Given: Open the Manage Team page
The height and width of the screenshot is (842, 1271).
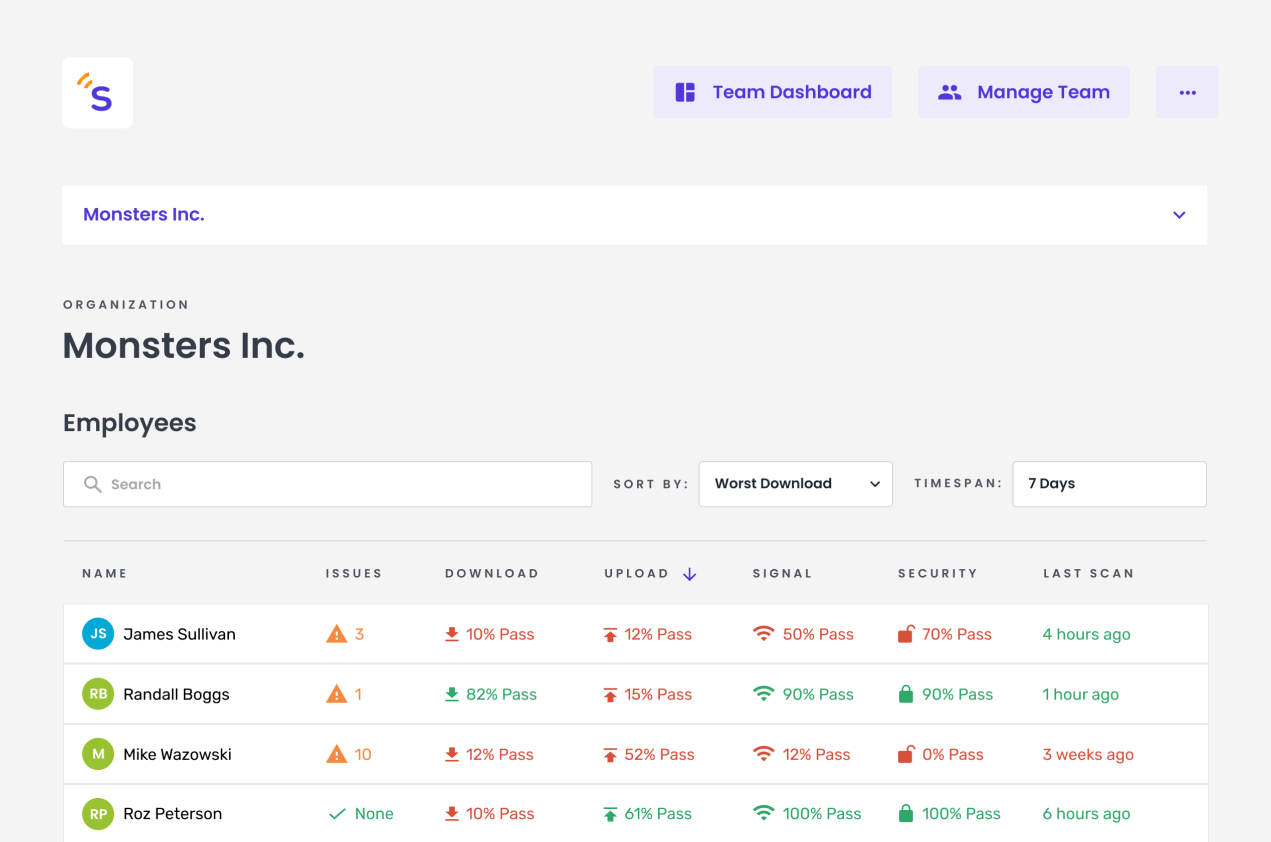Looking at the screenshot, I should (x=1024, y=92).
